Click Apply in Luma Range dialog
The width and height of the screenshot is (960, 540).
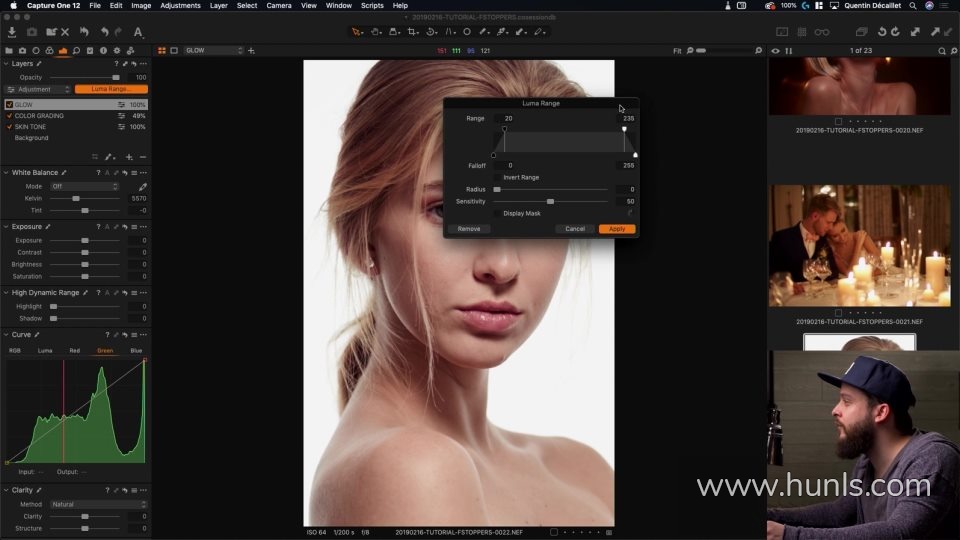(x=617, y=229)
